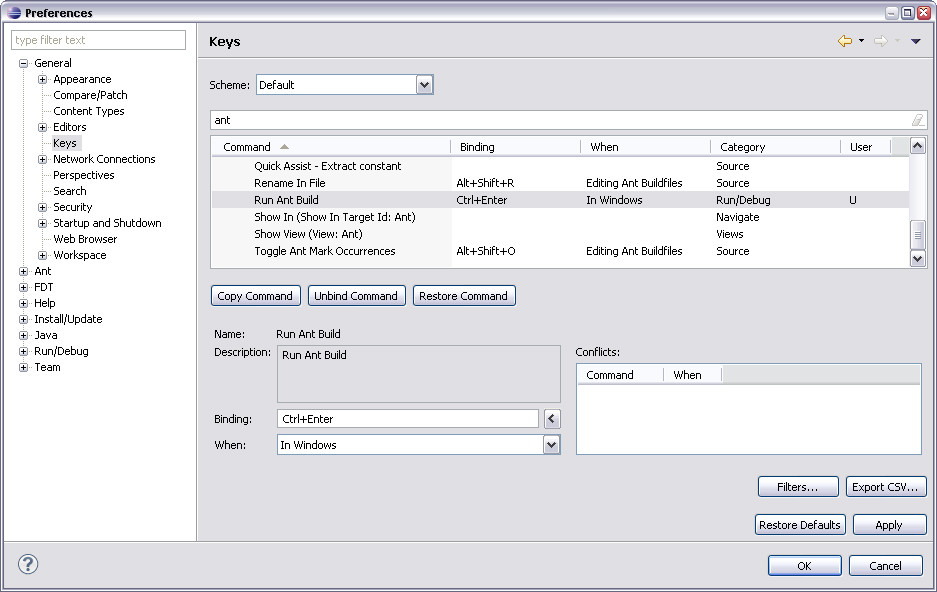The height and width of the screenshot is (592, 937).
Task: Click the Export CSV... button
Action: [886, 487]
